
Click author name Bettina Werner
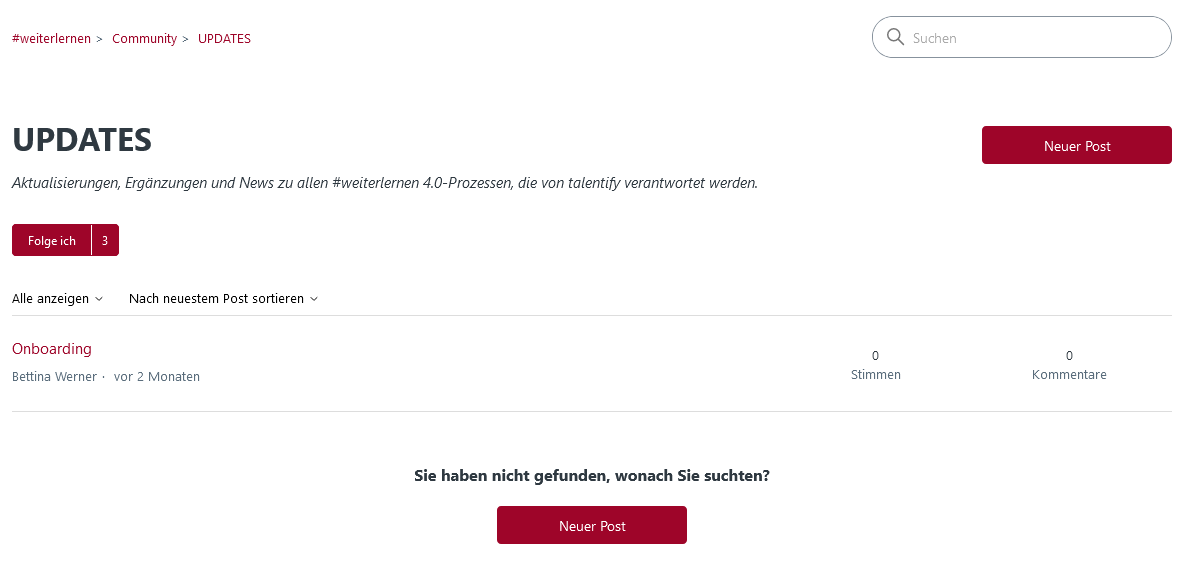(54, 377)
